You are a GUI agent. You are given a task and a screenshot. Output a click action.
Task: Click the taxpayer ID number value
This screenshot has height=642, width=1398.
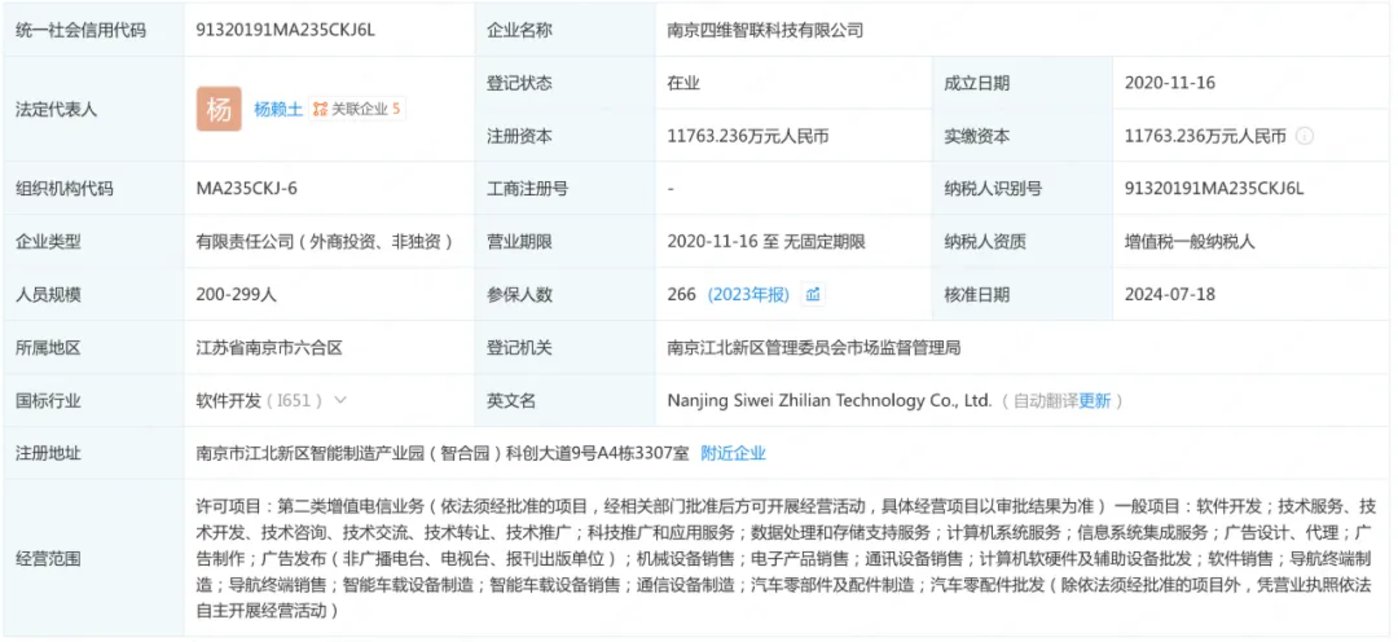[1214, 188]
